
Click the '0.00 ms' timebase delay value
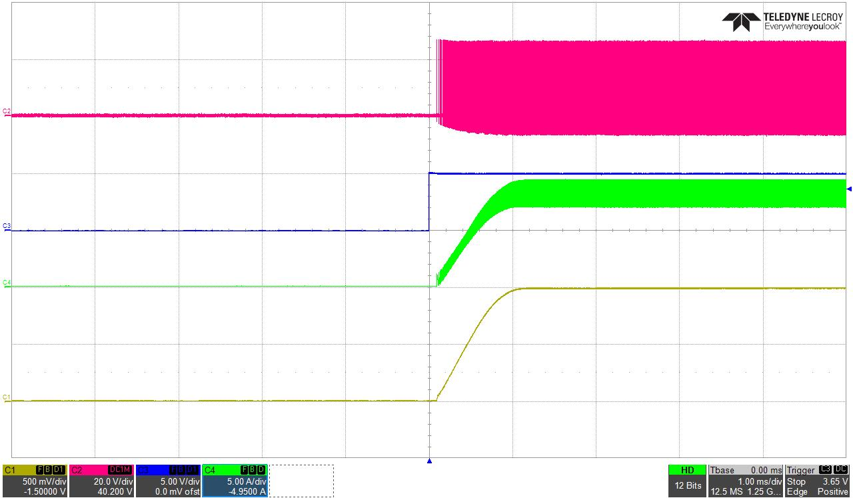tap(767, 470)
